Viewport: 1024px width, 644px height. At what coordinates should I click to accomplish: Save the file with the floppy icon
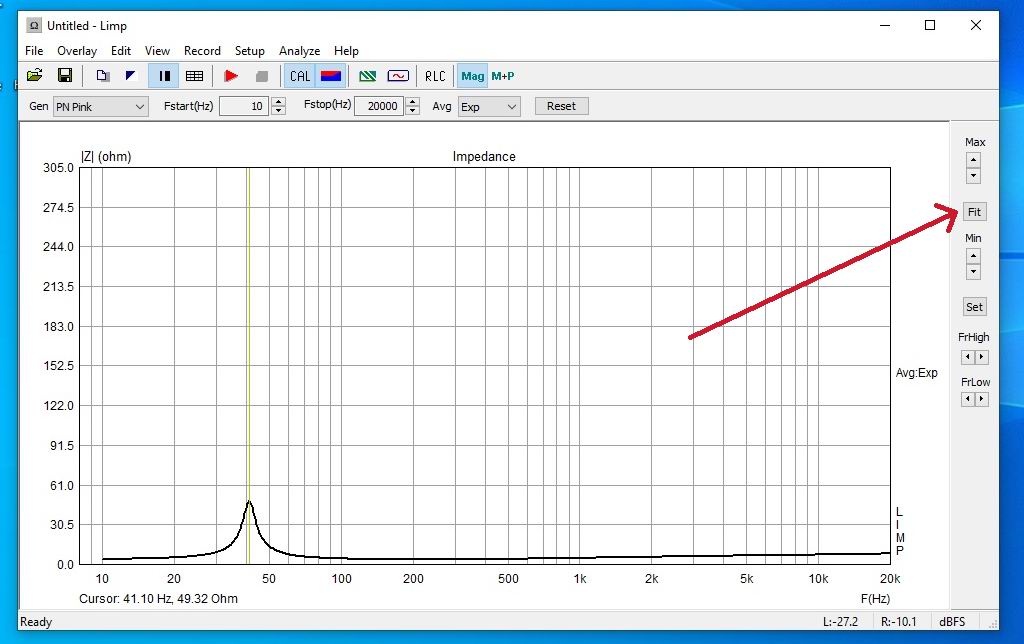[65, 76]
